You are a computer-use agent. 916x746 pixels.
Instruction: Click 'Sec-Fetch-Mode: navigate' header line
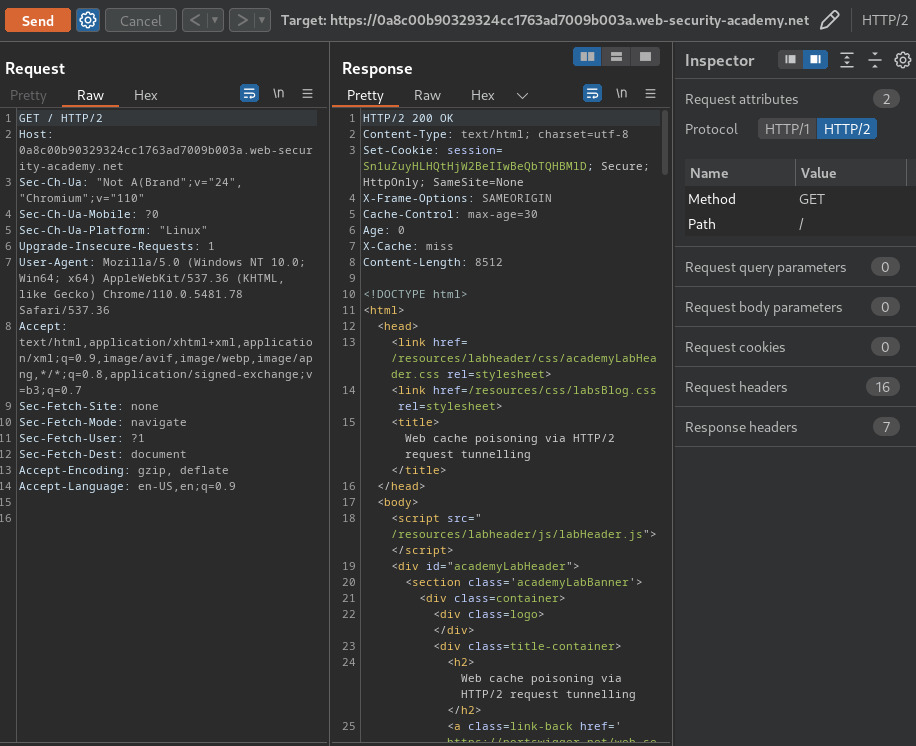103,422
